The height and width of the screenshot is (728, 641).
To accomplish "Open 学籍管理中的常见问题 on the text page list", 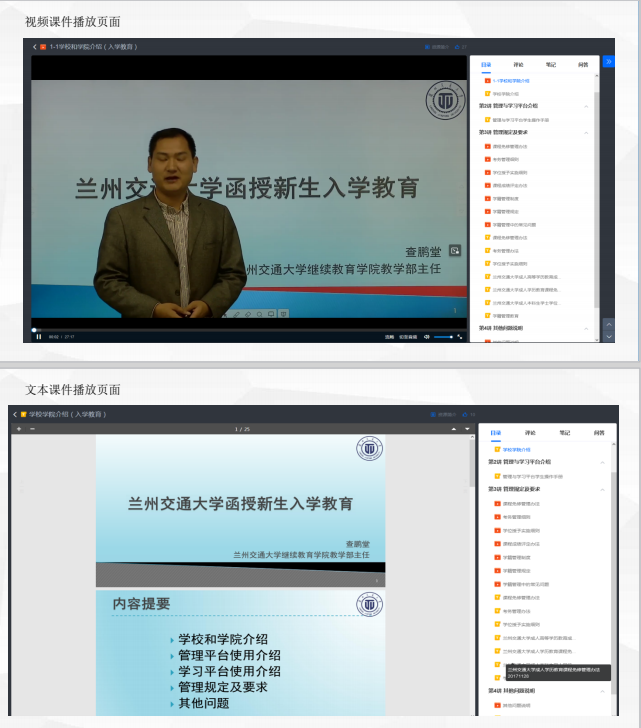I will point(525,584).
